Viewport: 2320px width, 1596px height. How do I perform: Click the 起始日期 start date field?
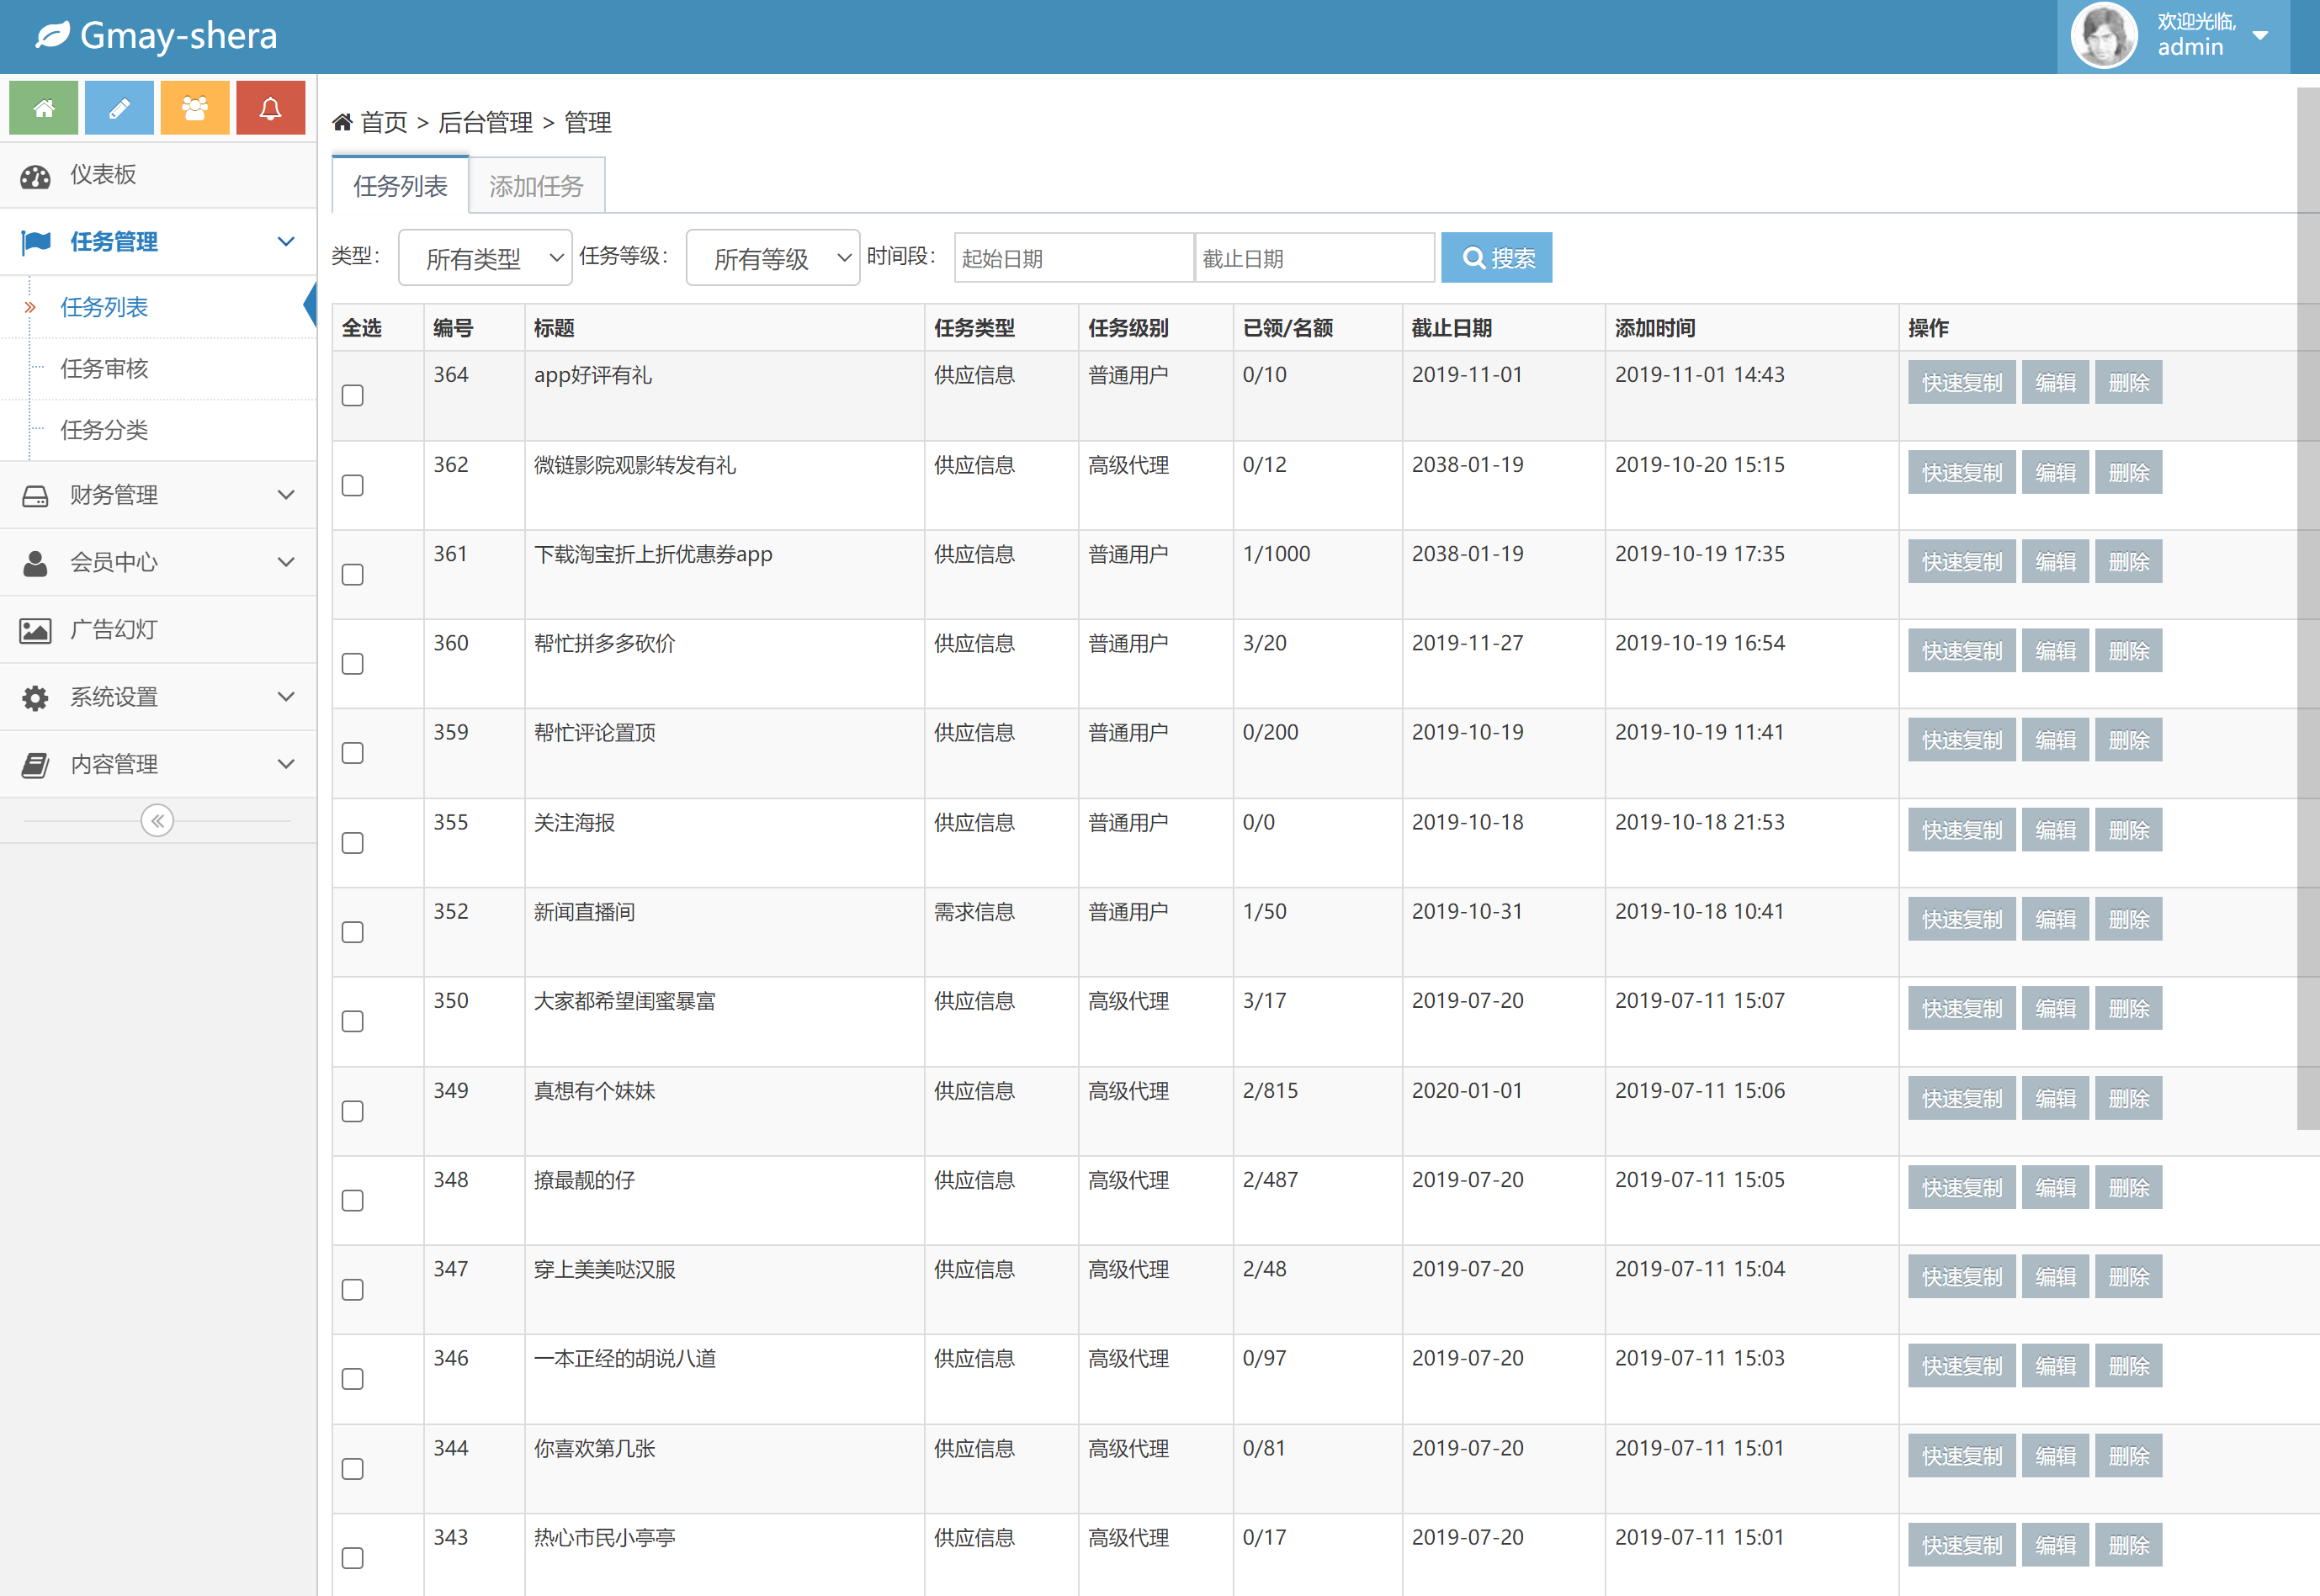coord(1074,258)
